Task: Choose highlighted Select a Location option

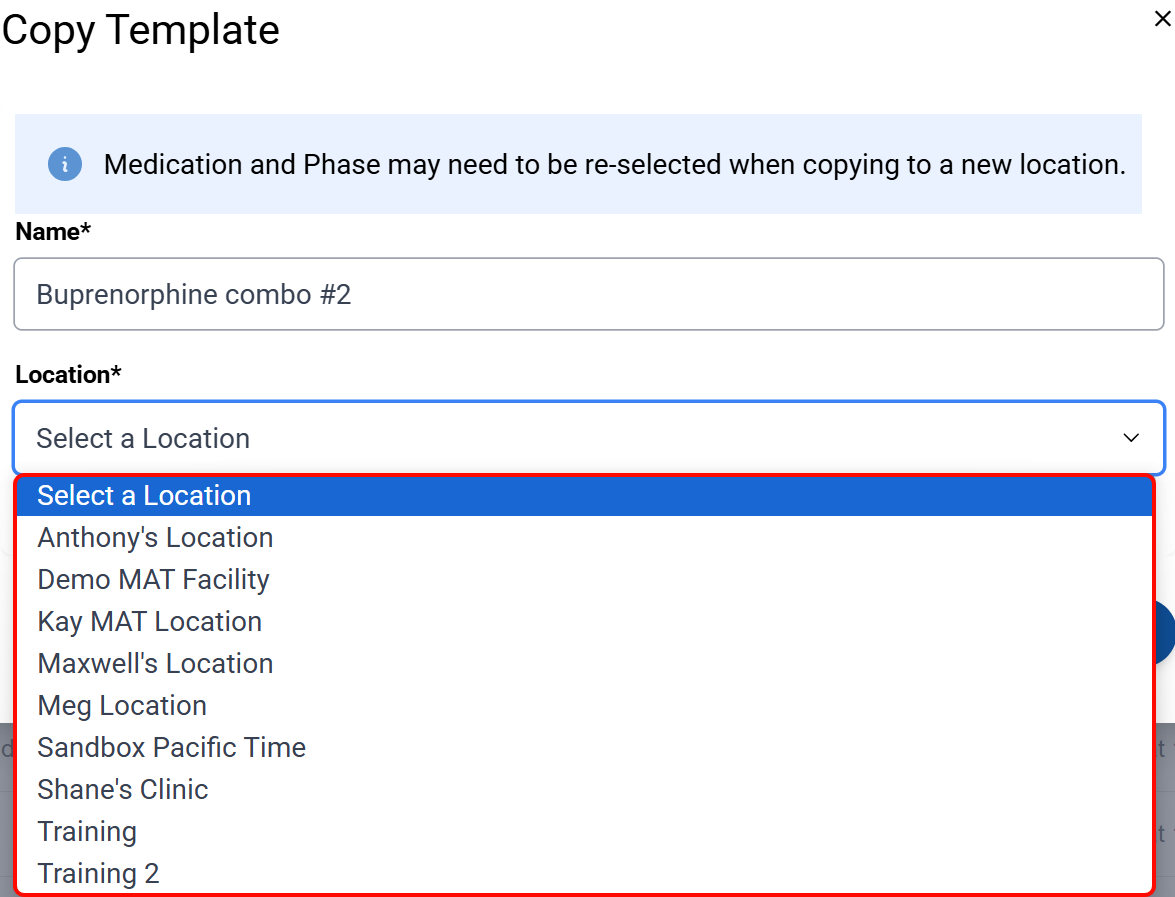Action: (x=144, y=496)
